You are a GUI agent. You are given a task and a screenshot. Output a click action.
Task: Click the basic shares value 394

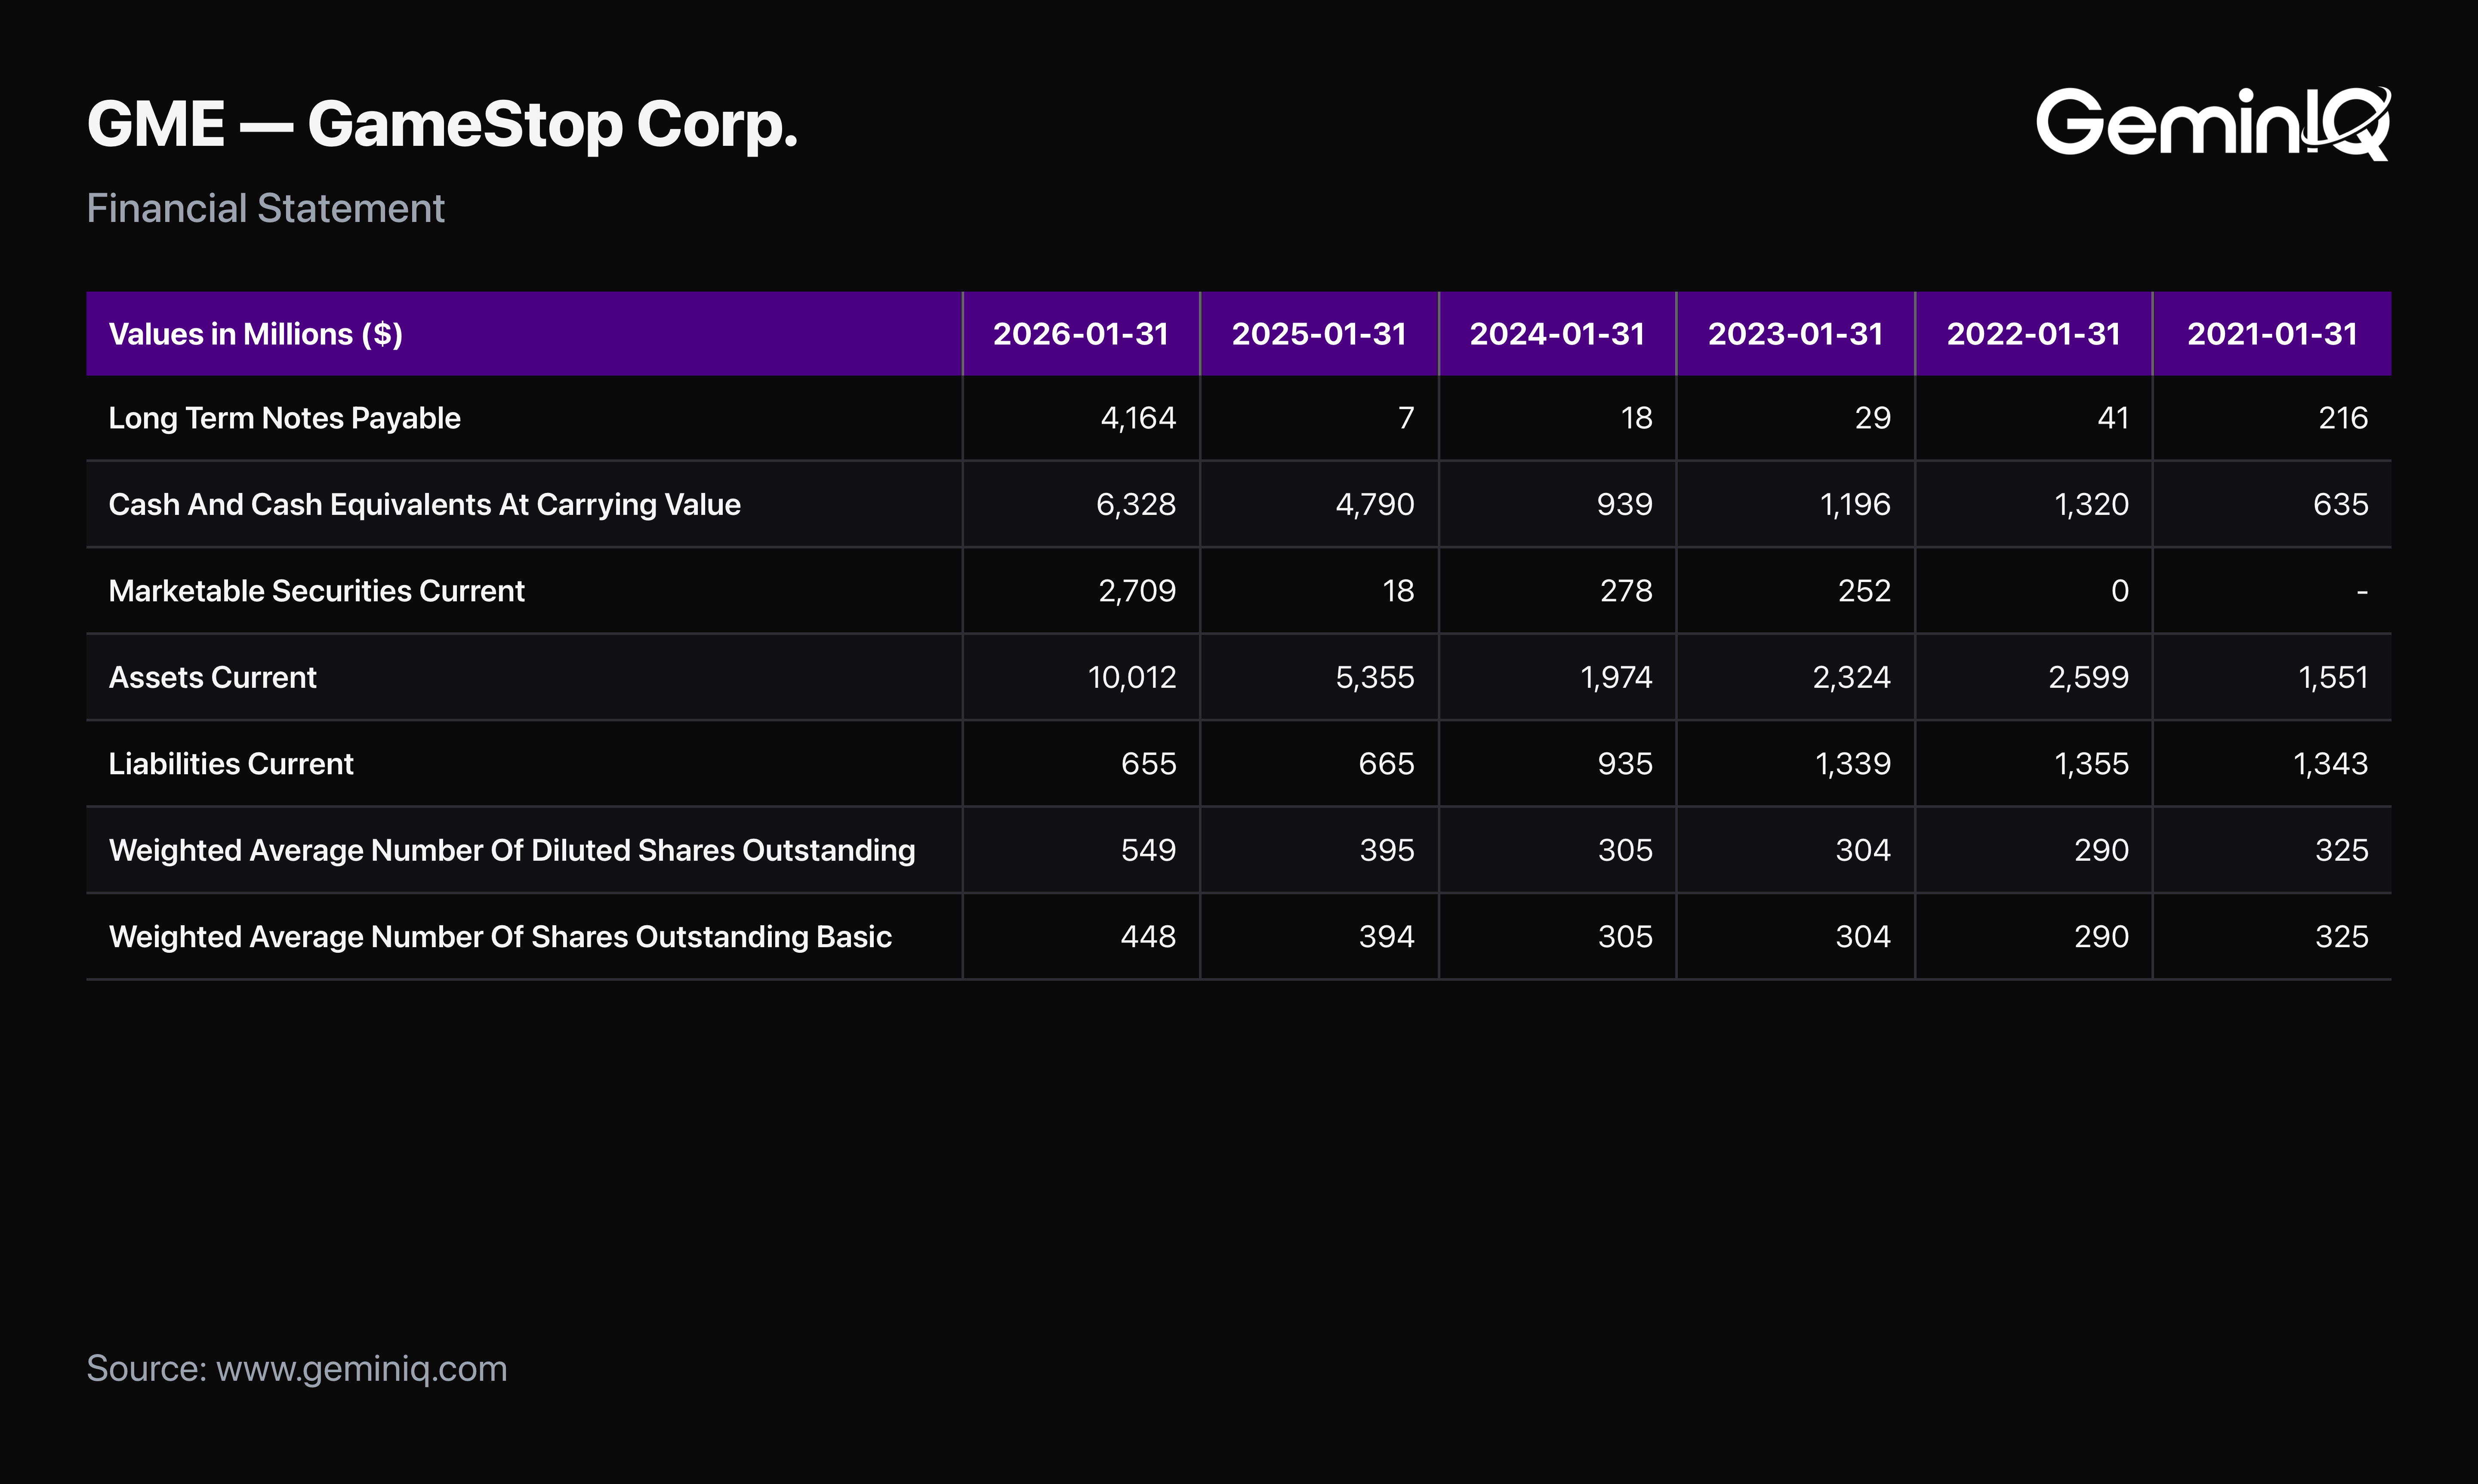tap(1387, 937)
